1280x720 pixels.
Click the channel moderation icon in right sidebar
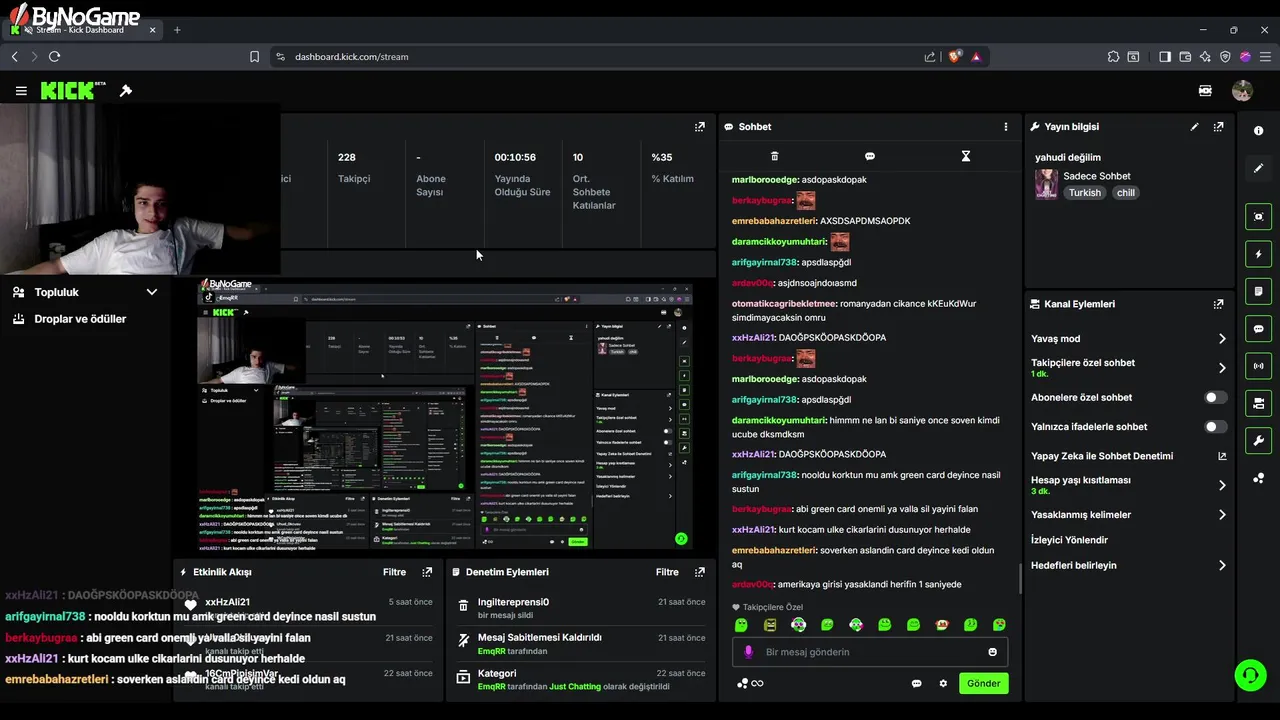click(1259, 403)
